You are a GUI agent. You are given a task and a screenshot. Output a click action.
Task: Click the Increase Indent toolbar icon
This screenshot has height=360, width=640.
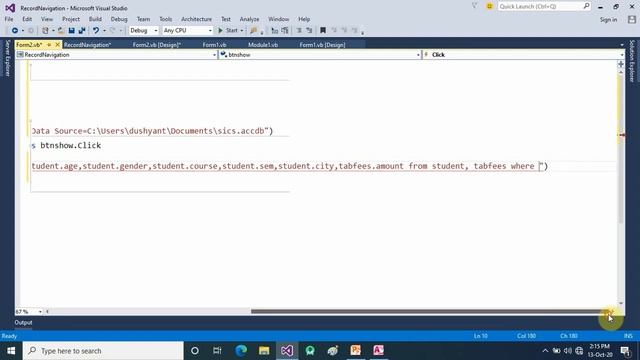309,31
